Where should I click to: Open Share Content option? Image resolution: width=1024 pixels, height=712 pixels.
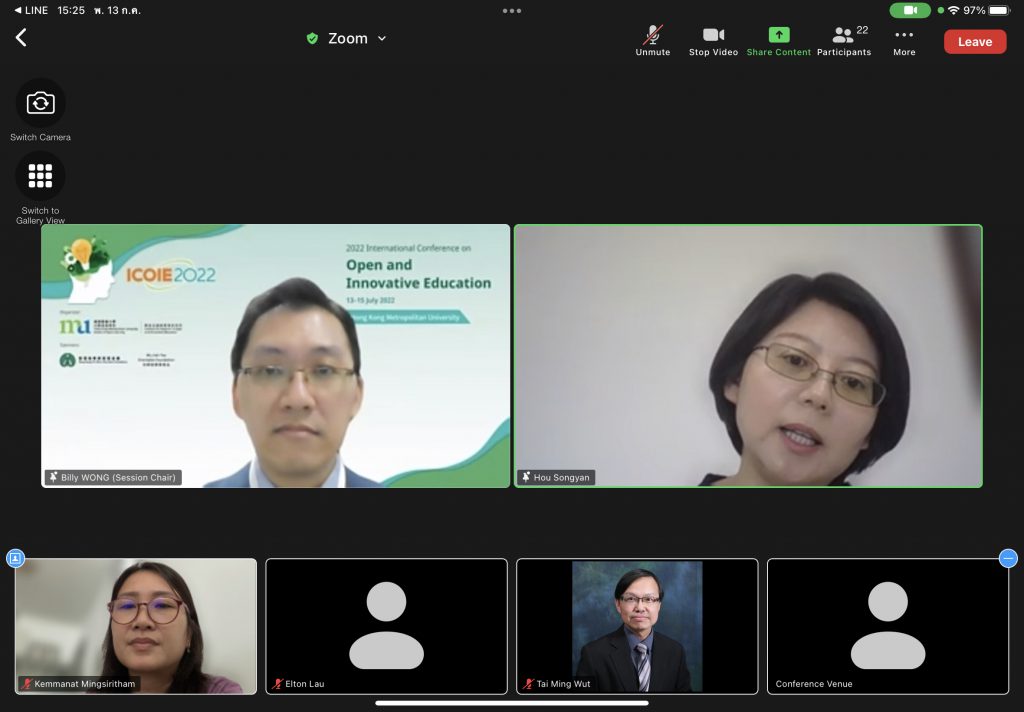pyautogui.click(x=779, y=40)
